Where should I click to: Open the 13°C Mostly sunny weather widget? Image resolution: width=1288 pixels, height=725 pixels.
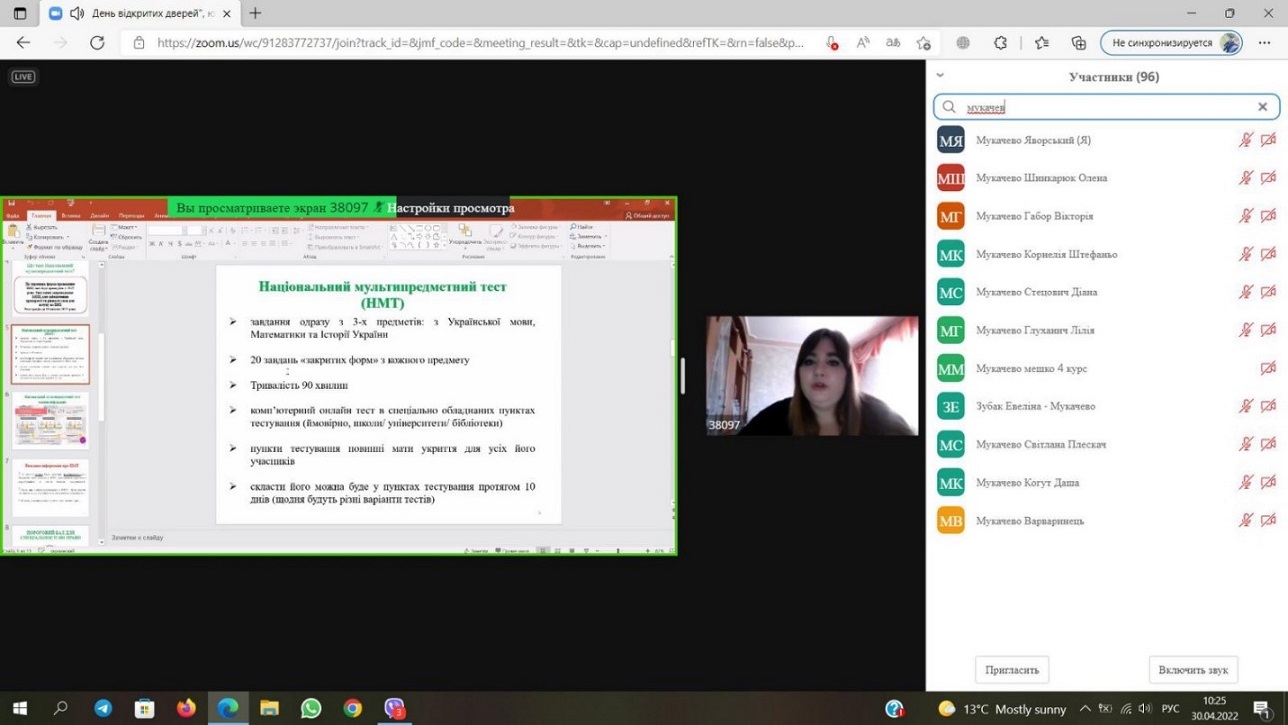[1001, 709]
